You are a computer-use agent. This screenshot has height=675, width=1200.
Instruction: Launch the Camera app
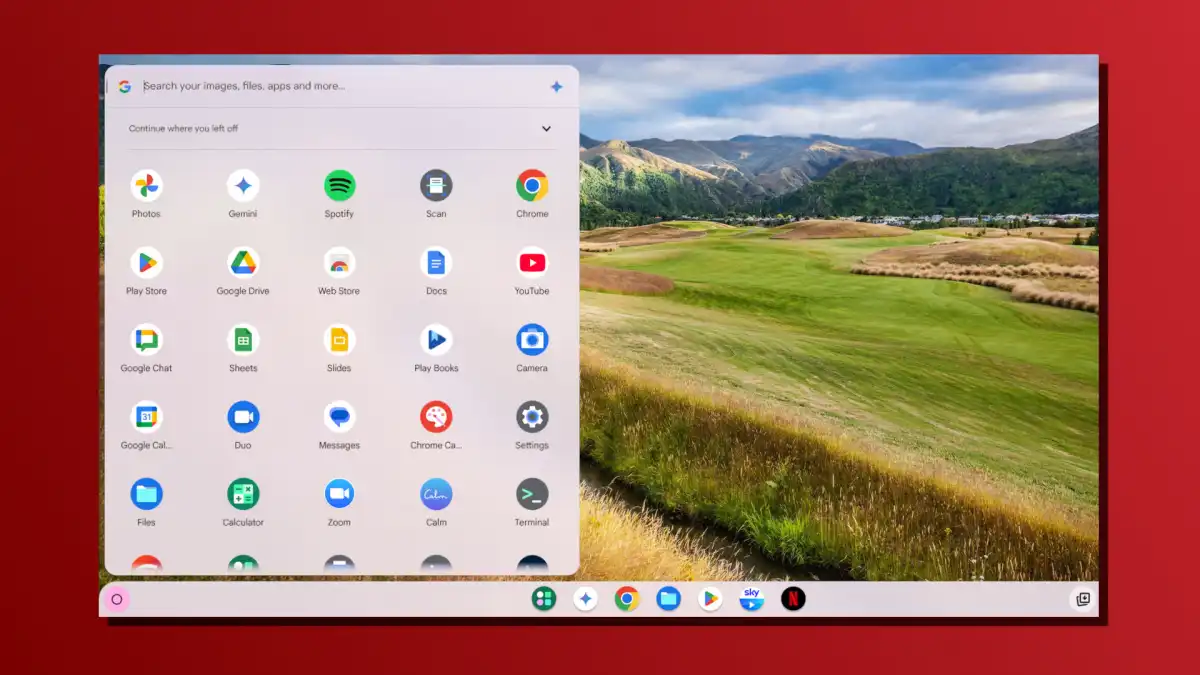pos(532,340)
